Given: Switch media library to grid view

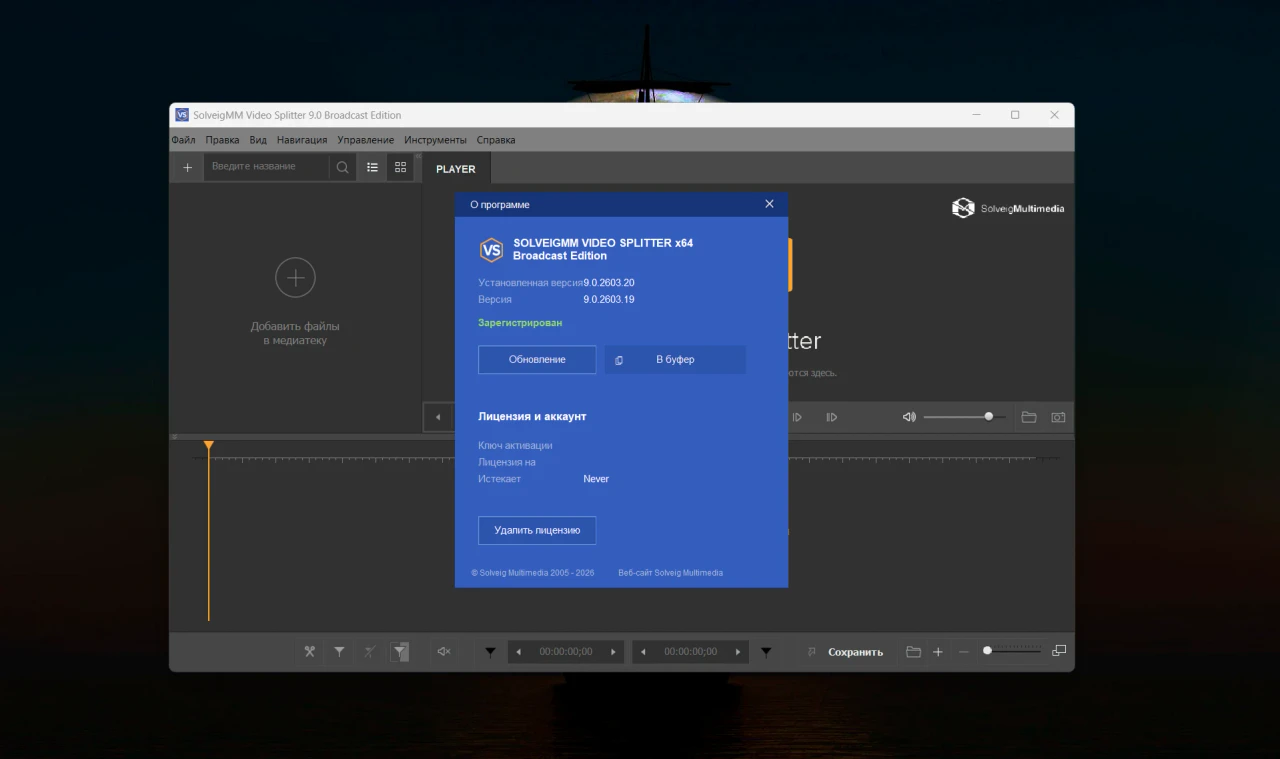Looking at the screenshot, I should pyautogui.click(x=400, y=167).
